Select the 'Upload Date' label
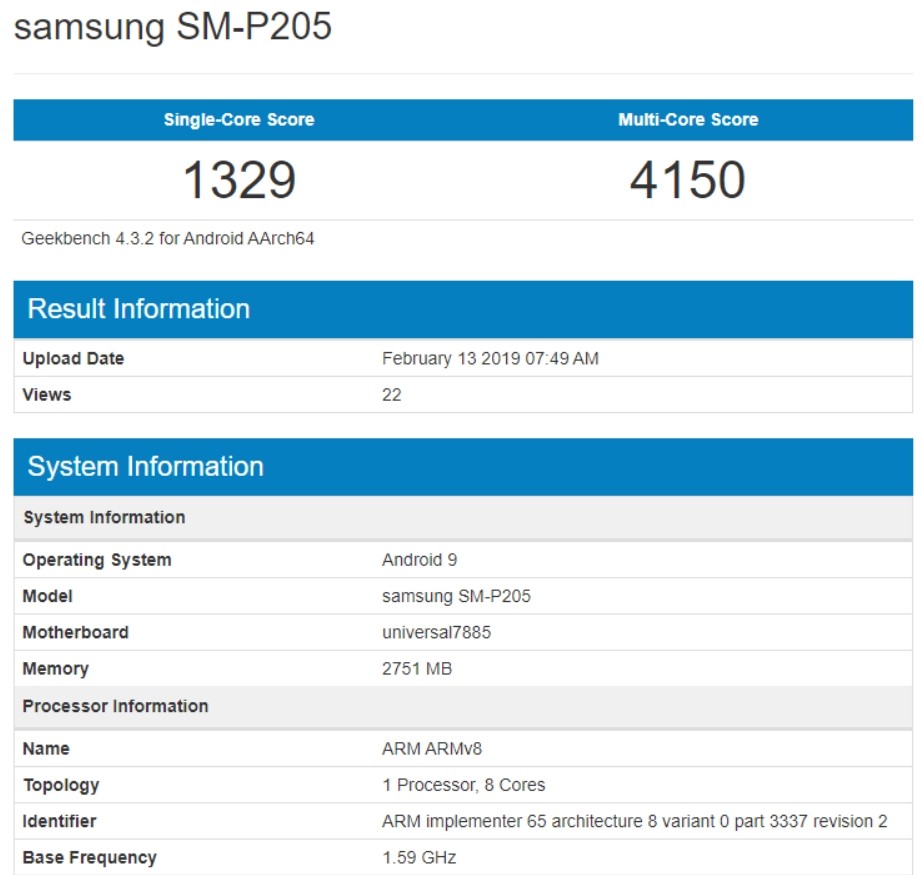Screen dimensions: 923x875 coord(73,359)
